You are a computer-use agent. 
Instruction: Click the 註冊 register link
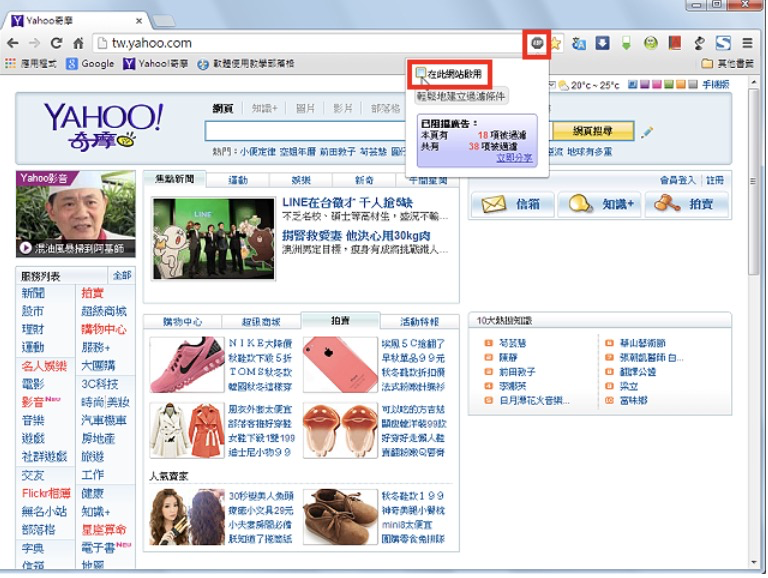click(x=715, y=180)
